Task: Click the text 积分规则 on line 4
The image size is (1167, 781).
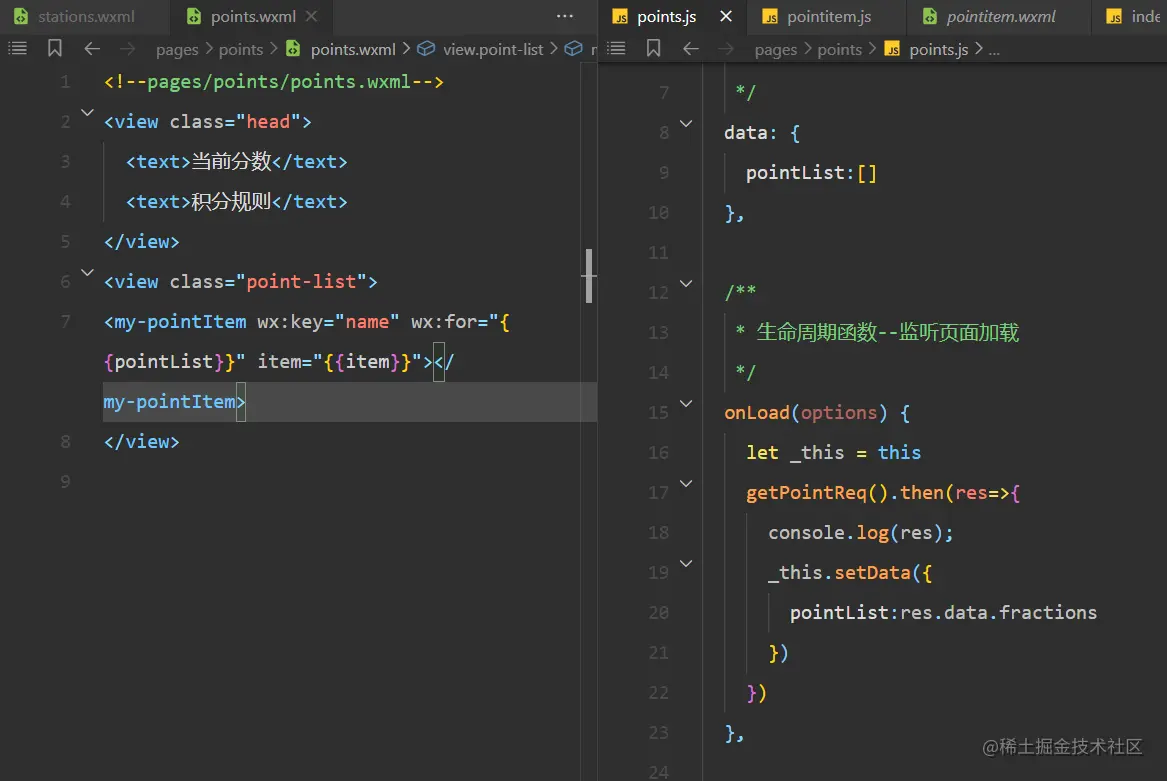Action: pos(231,202)
